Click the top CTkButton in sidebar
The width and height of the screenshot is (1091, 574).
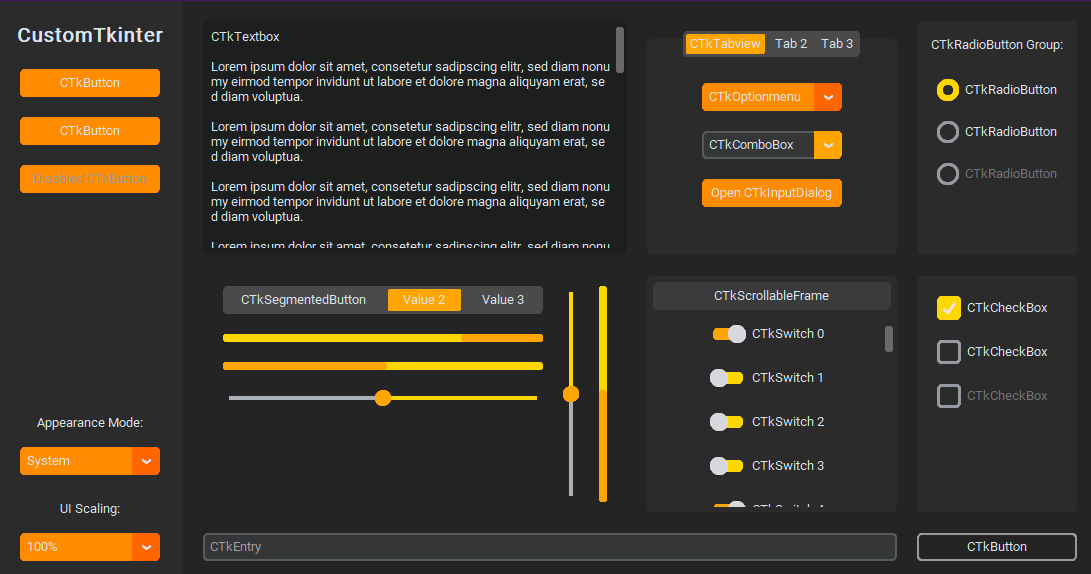pos(90,83)
